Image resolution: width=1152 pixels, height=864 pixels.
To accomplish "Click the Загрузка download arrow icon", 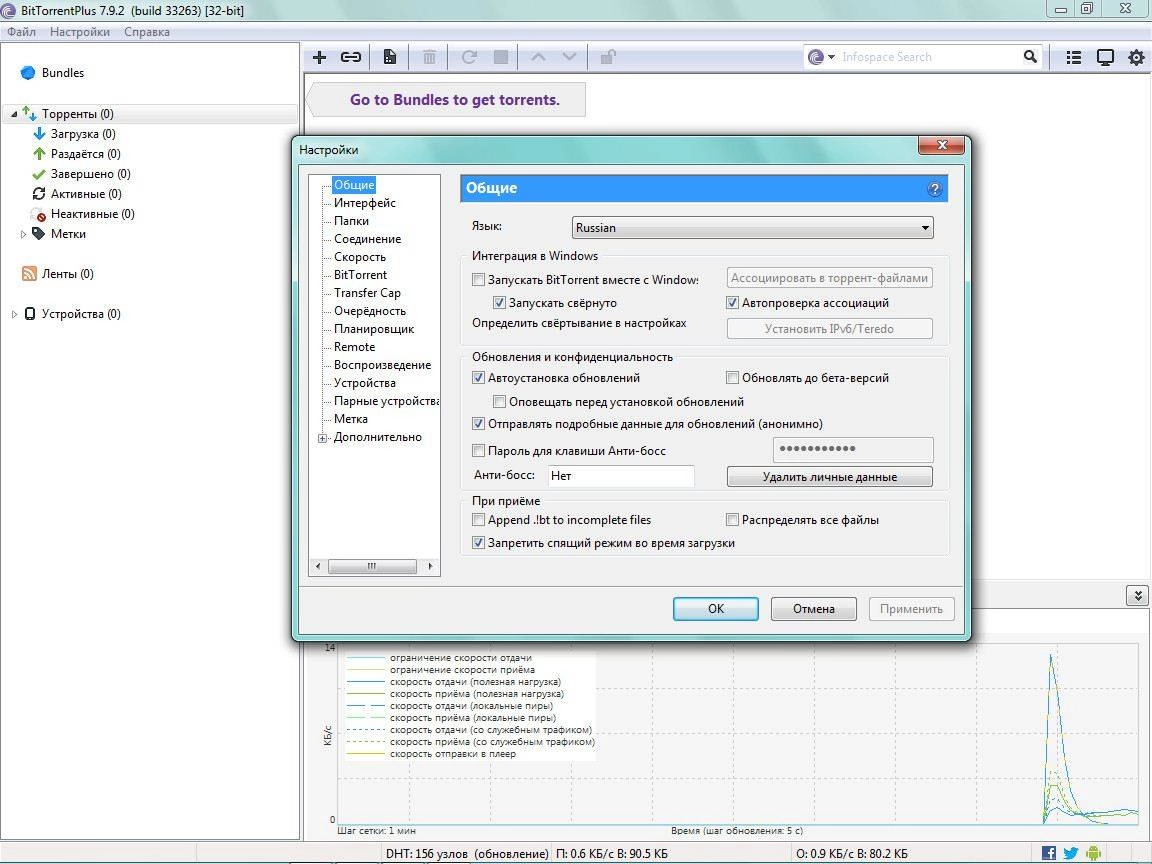I will (40, 134).
